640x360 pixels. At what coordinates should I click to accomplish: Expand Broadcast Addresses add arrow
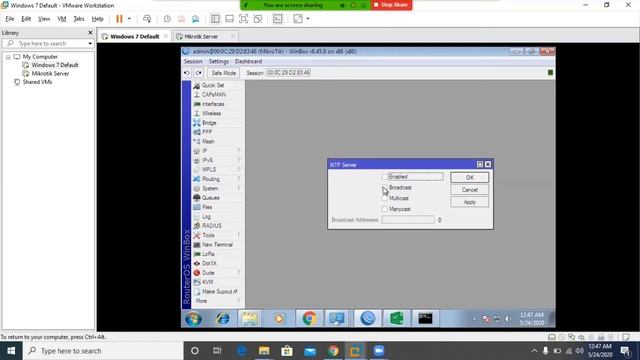point(439,220)
